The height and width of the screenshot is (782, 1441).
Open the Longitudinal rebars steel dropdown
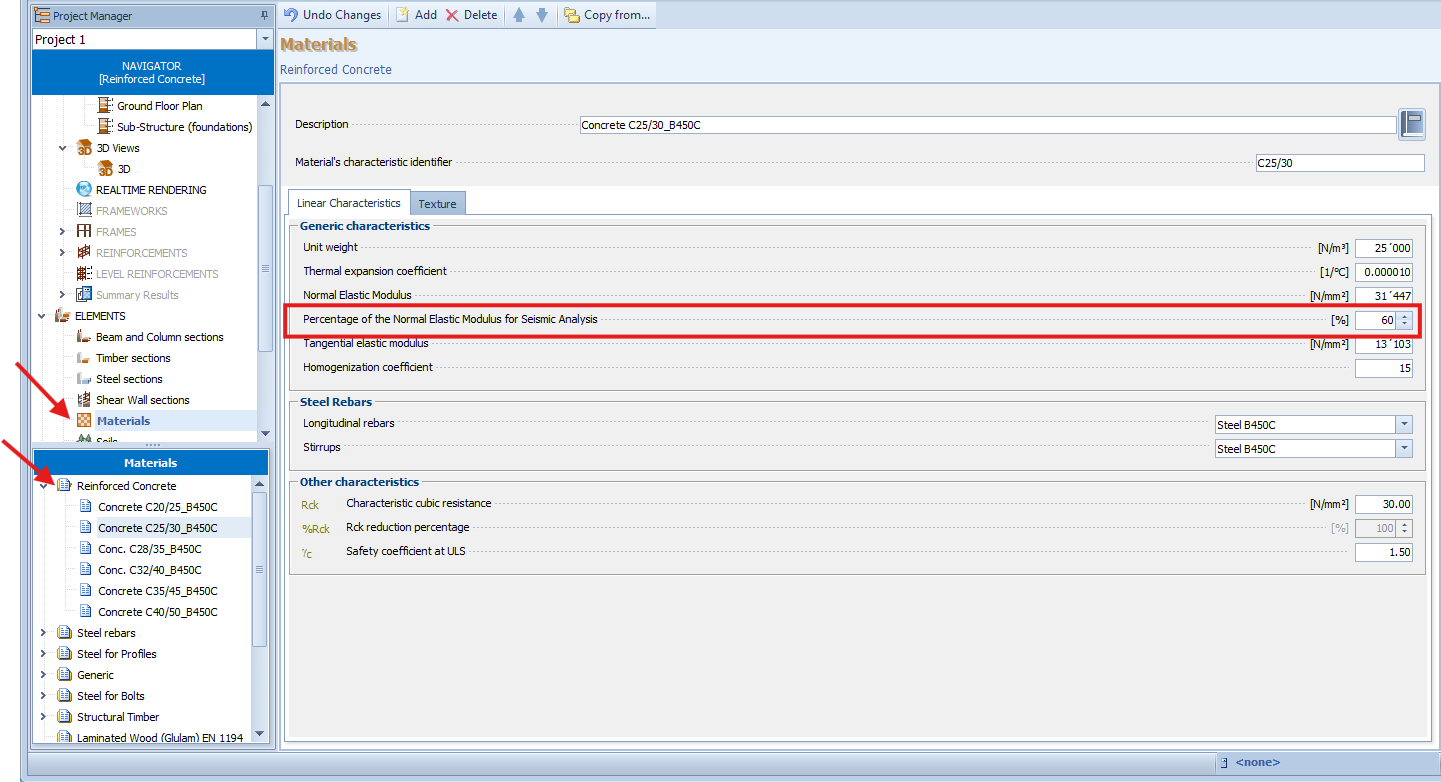[x=1404, y=424]
